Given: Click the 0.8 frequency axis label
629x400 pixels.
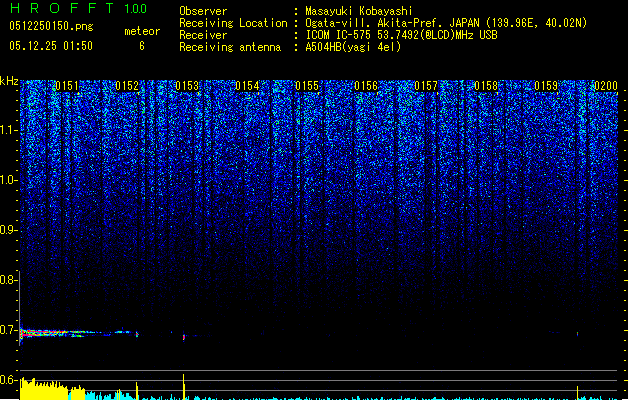Looking at the screenshot, I should coord(8,280).
